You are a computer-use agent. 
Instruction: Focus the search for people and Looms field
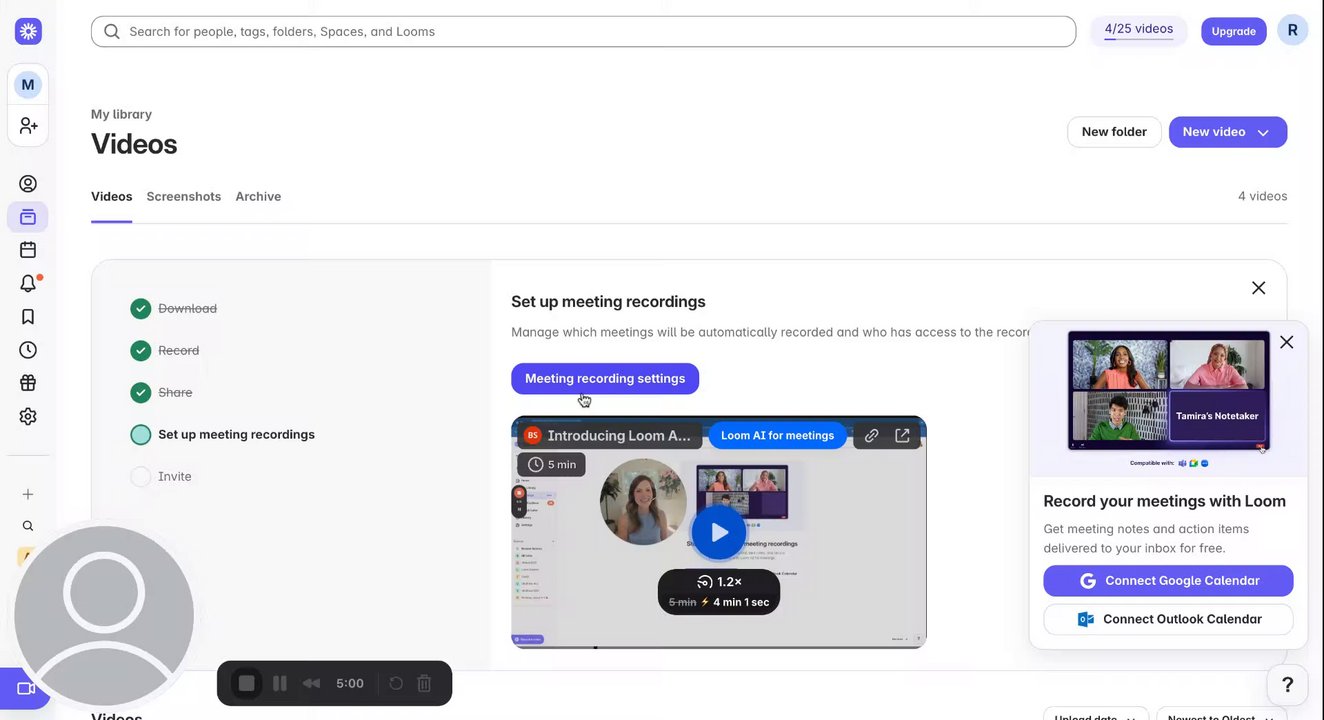pyautogui.click(x=583, y=31)
